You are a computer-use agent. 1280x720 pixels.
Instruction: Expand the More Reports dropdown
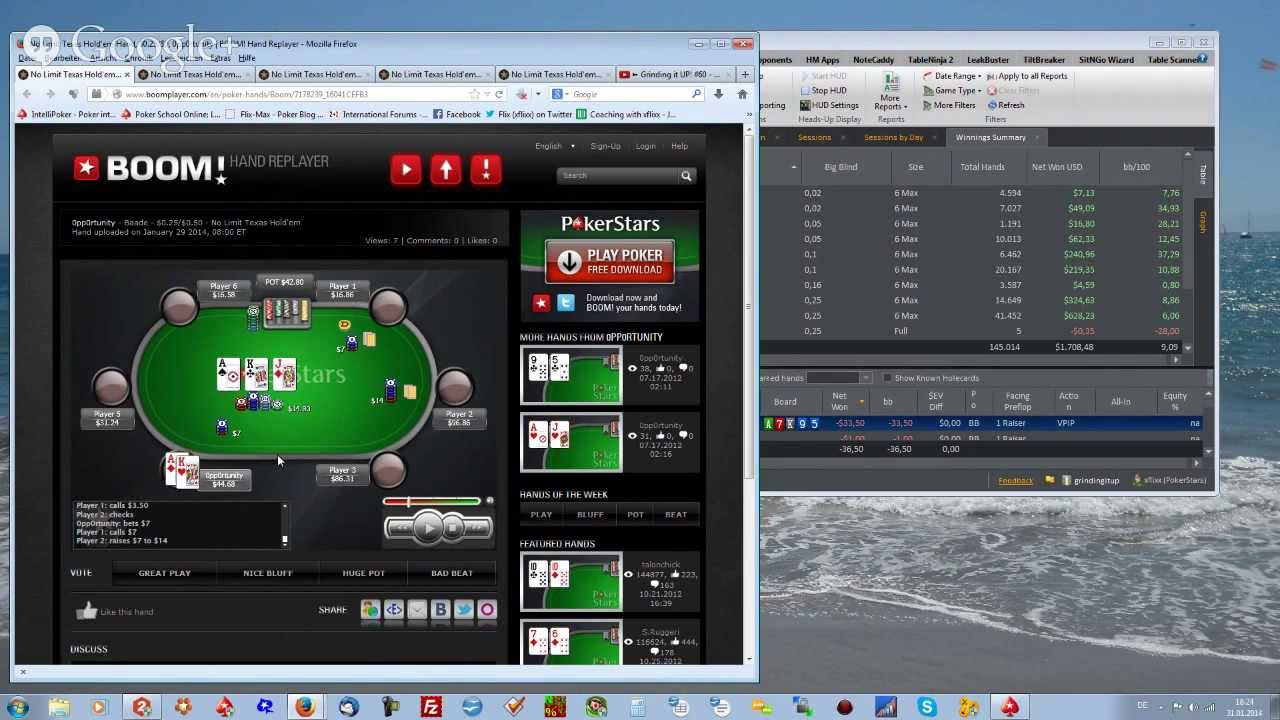pos(889,92)
